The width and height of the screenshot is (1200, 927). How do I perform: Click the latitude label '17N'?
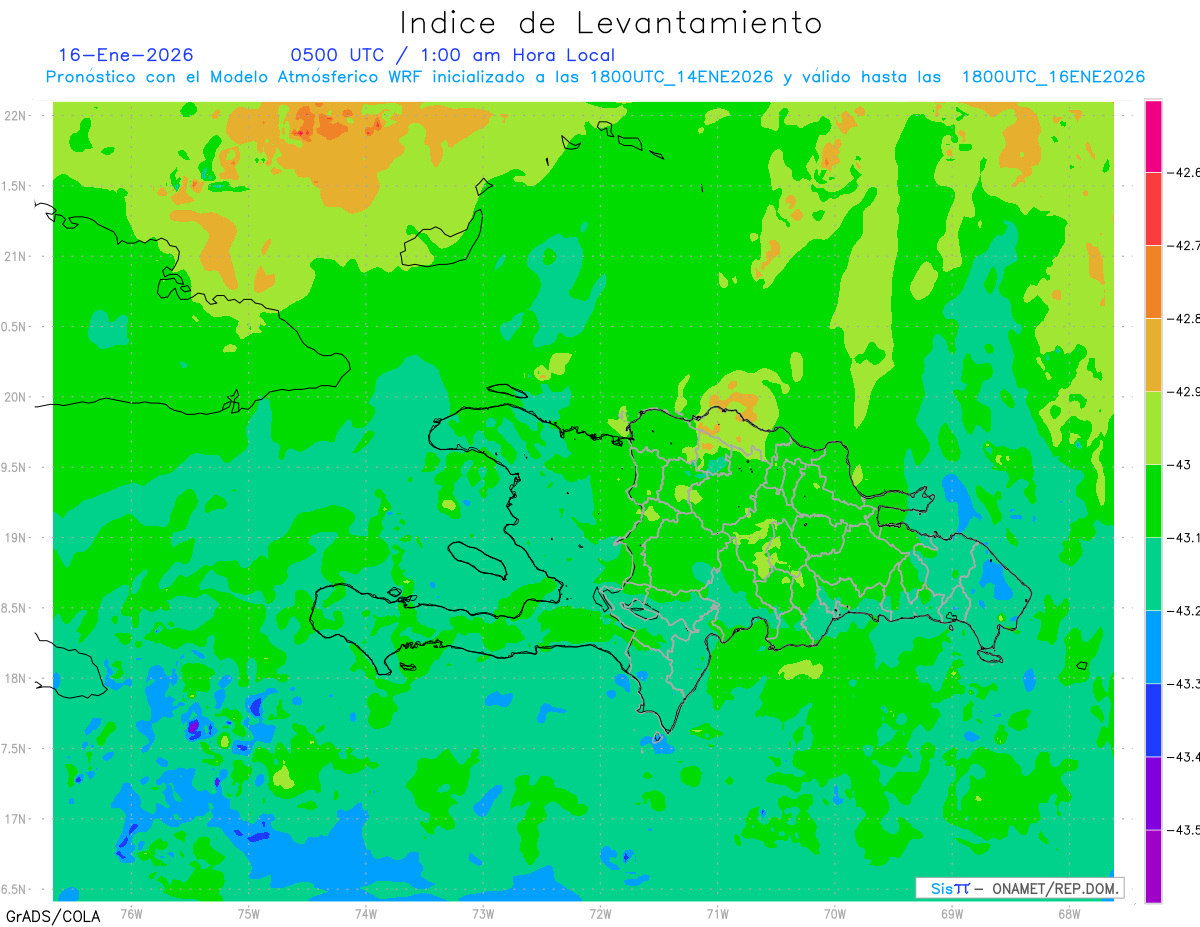tap(16, 819)
